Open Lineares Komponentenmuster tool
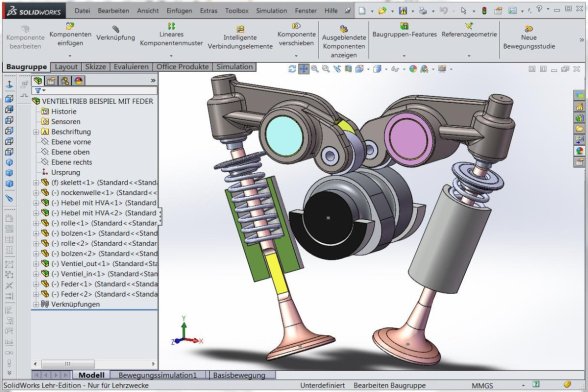The width and height of the screenshot is (588, 392). click(171, 34)
